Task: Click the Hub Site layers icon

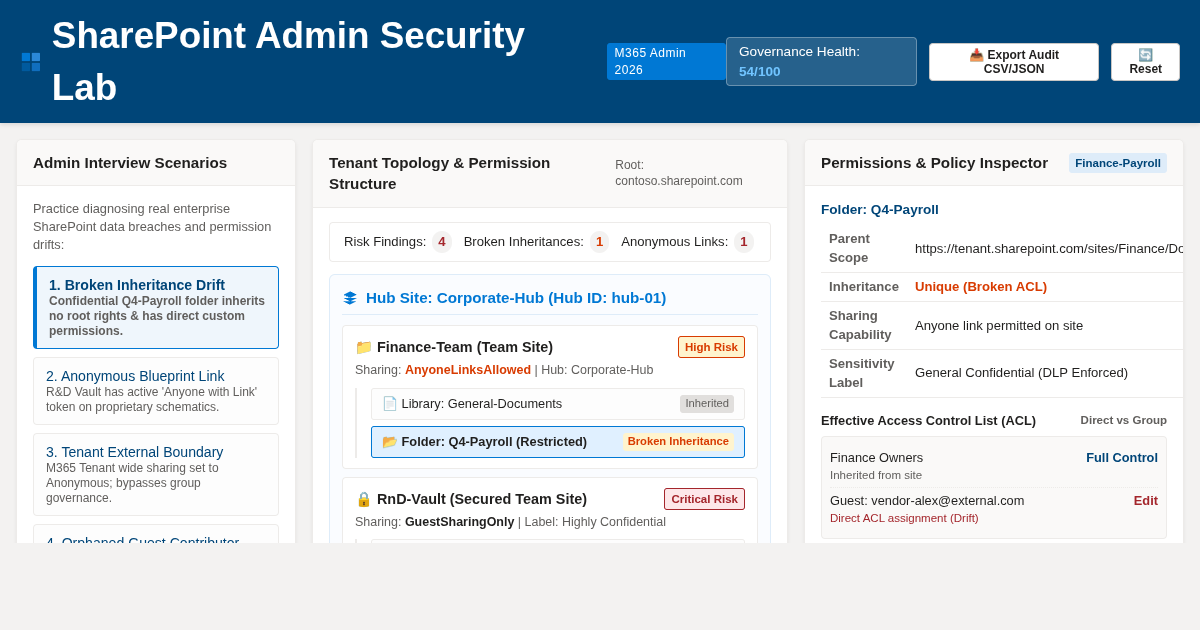Action: point(350,298)
